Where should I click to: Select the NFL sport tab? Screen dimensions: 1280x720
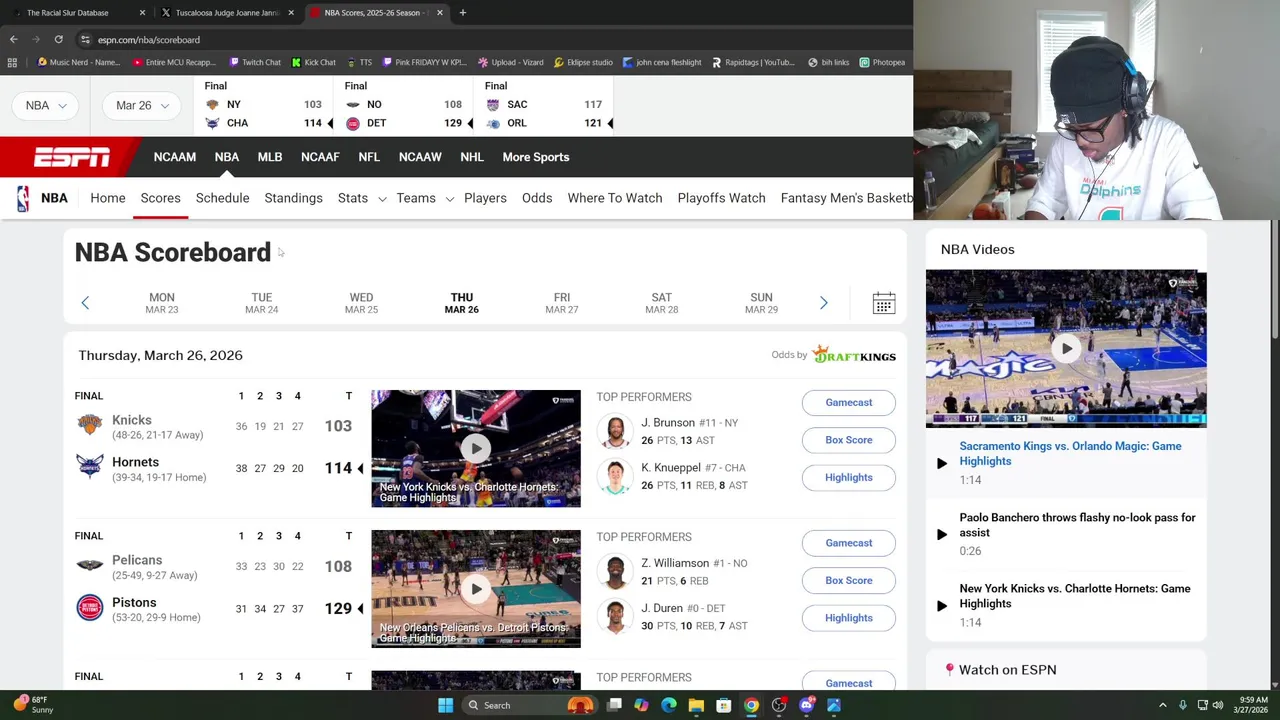click(368, 157)
